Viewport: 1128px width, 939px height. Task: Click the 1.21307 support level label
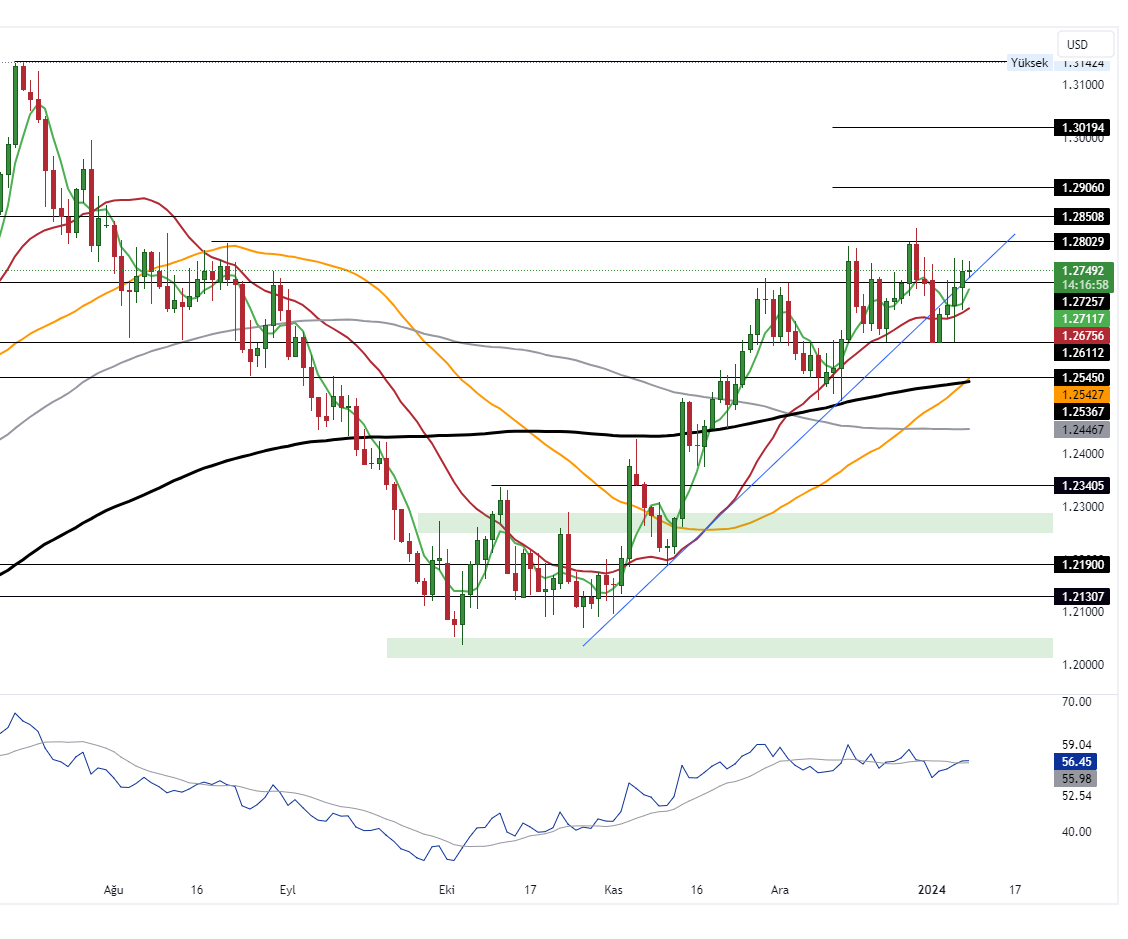(1084, 597)
